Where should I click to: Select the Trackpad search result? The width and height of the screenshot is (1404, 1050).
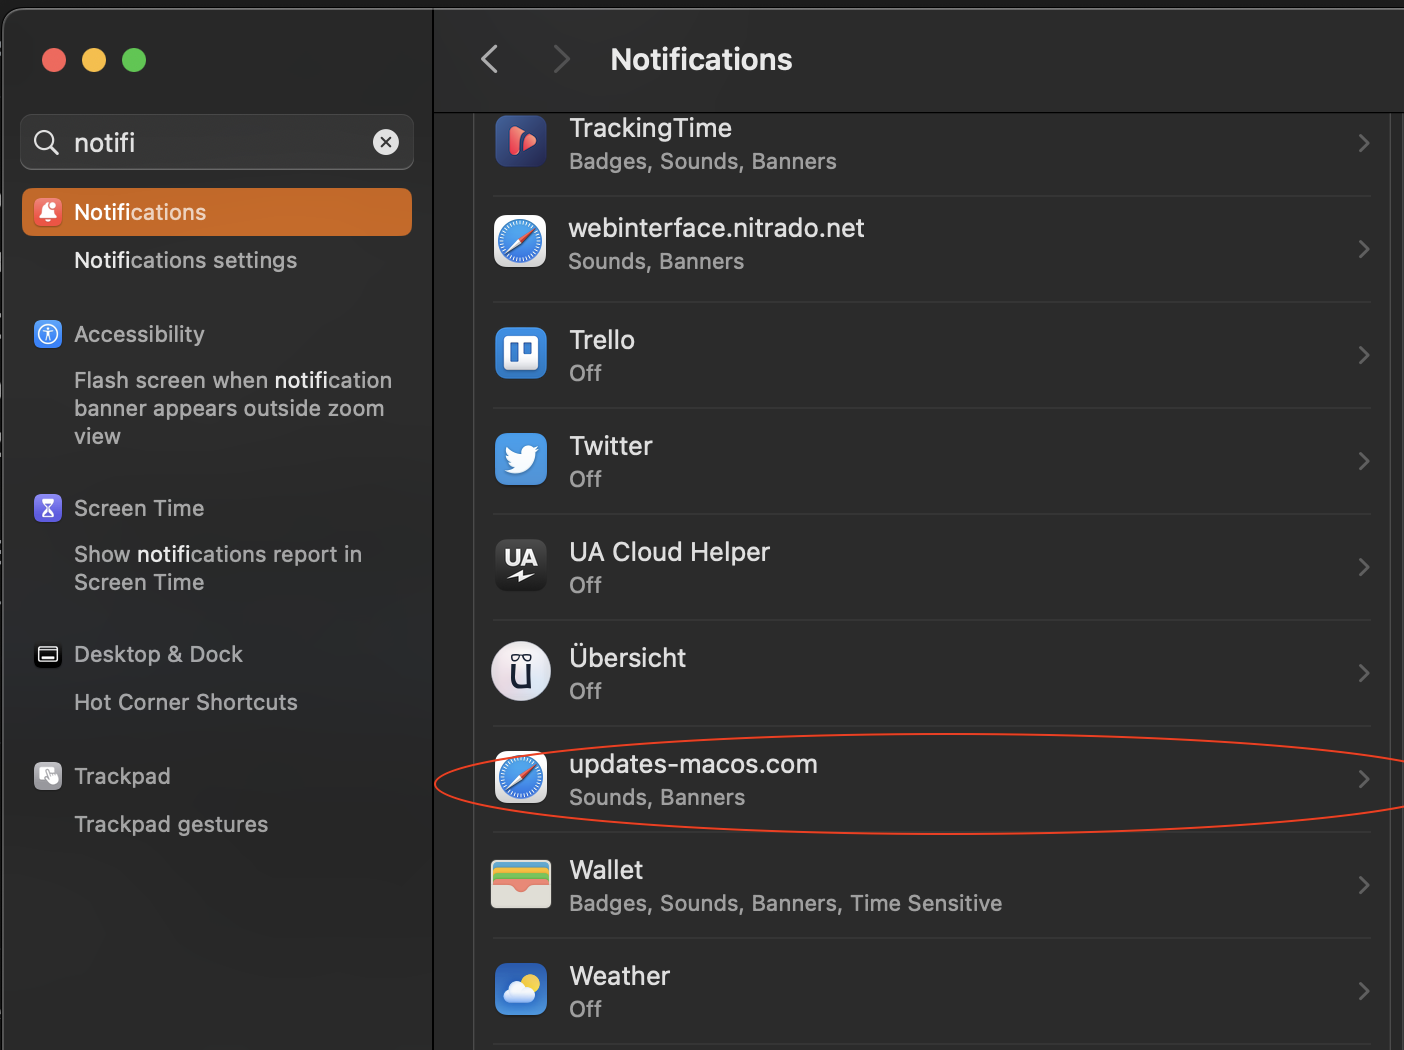click(x=122, y=776)
